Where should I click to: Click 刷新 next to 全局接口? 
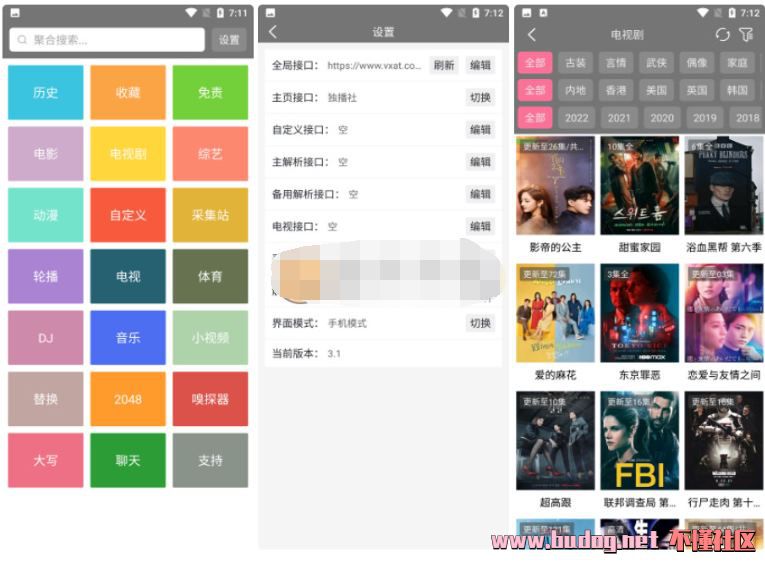click(444, 65)
